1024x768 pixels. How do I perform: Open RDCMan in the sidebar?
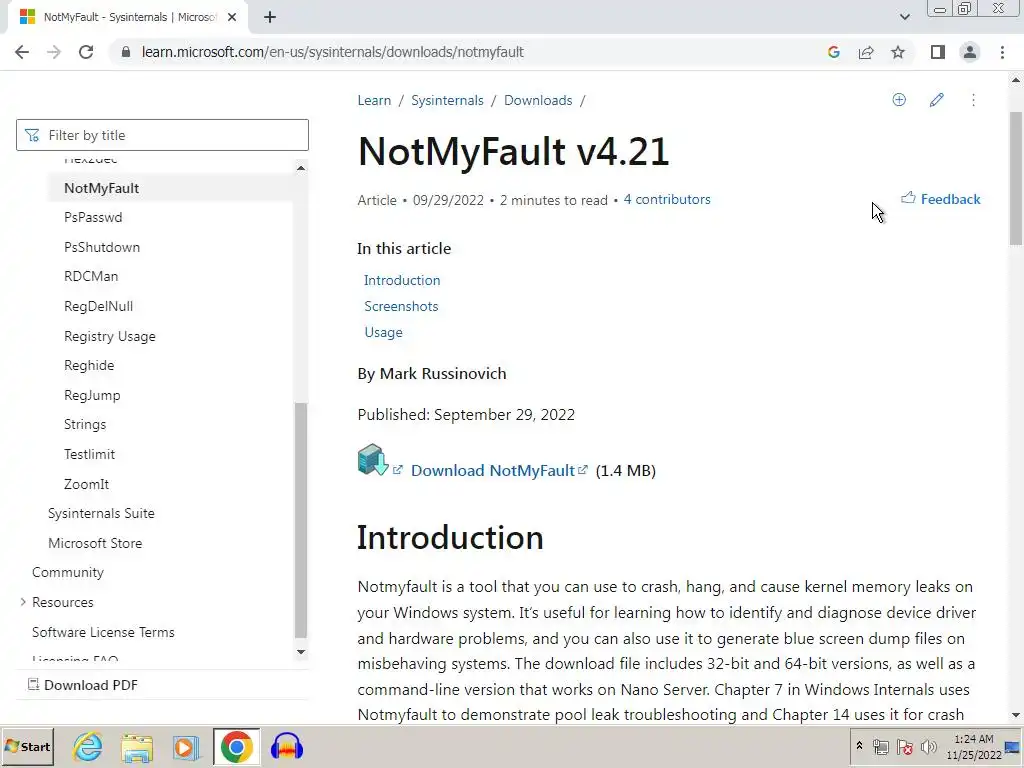(91, 276)
